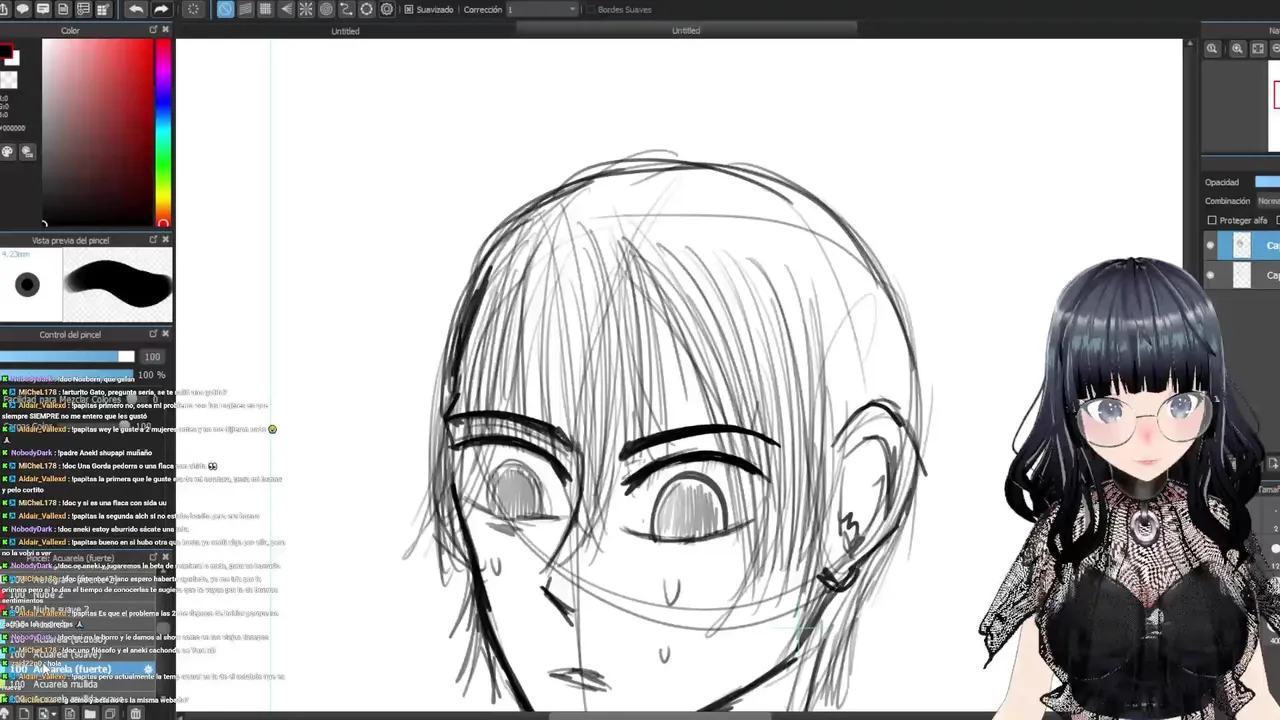Click the Redo arrow in toolbar
The height and width of the screenshot is (720, 1280).
[x=160, y=9]
